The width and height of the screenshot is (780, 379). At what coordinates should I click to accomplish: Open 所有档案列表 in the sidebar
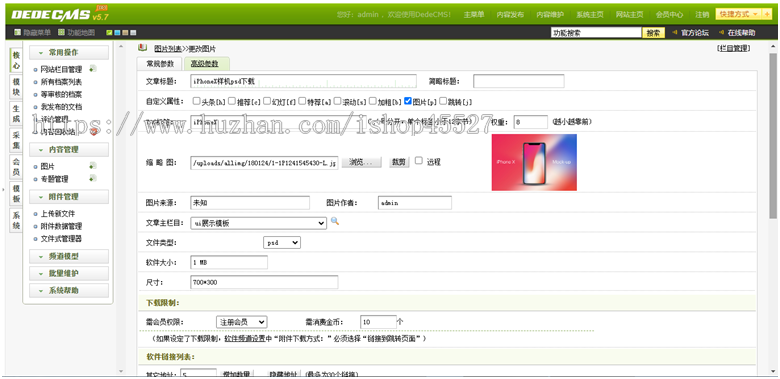coord(61,82)
